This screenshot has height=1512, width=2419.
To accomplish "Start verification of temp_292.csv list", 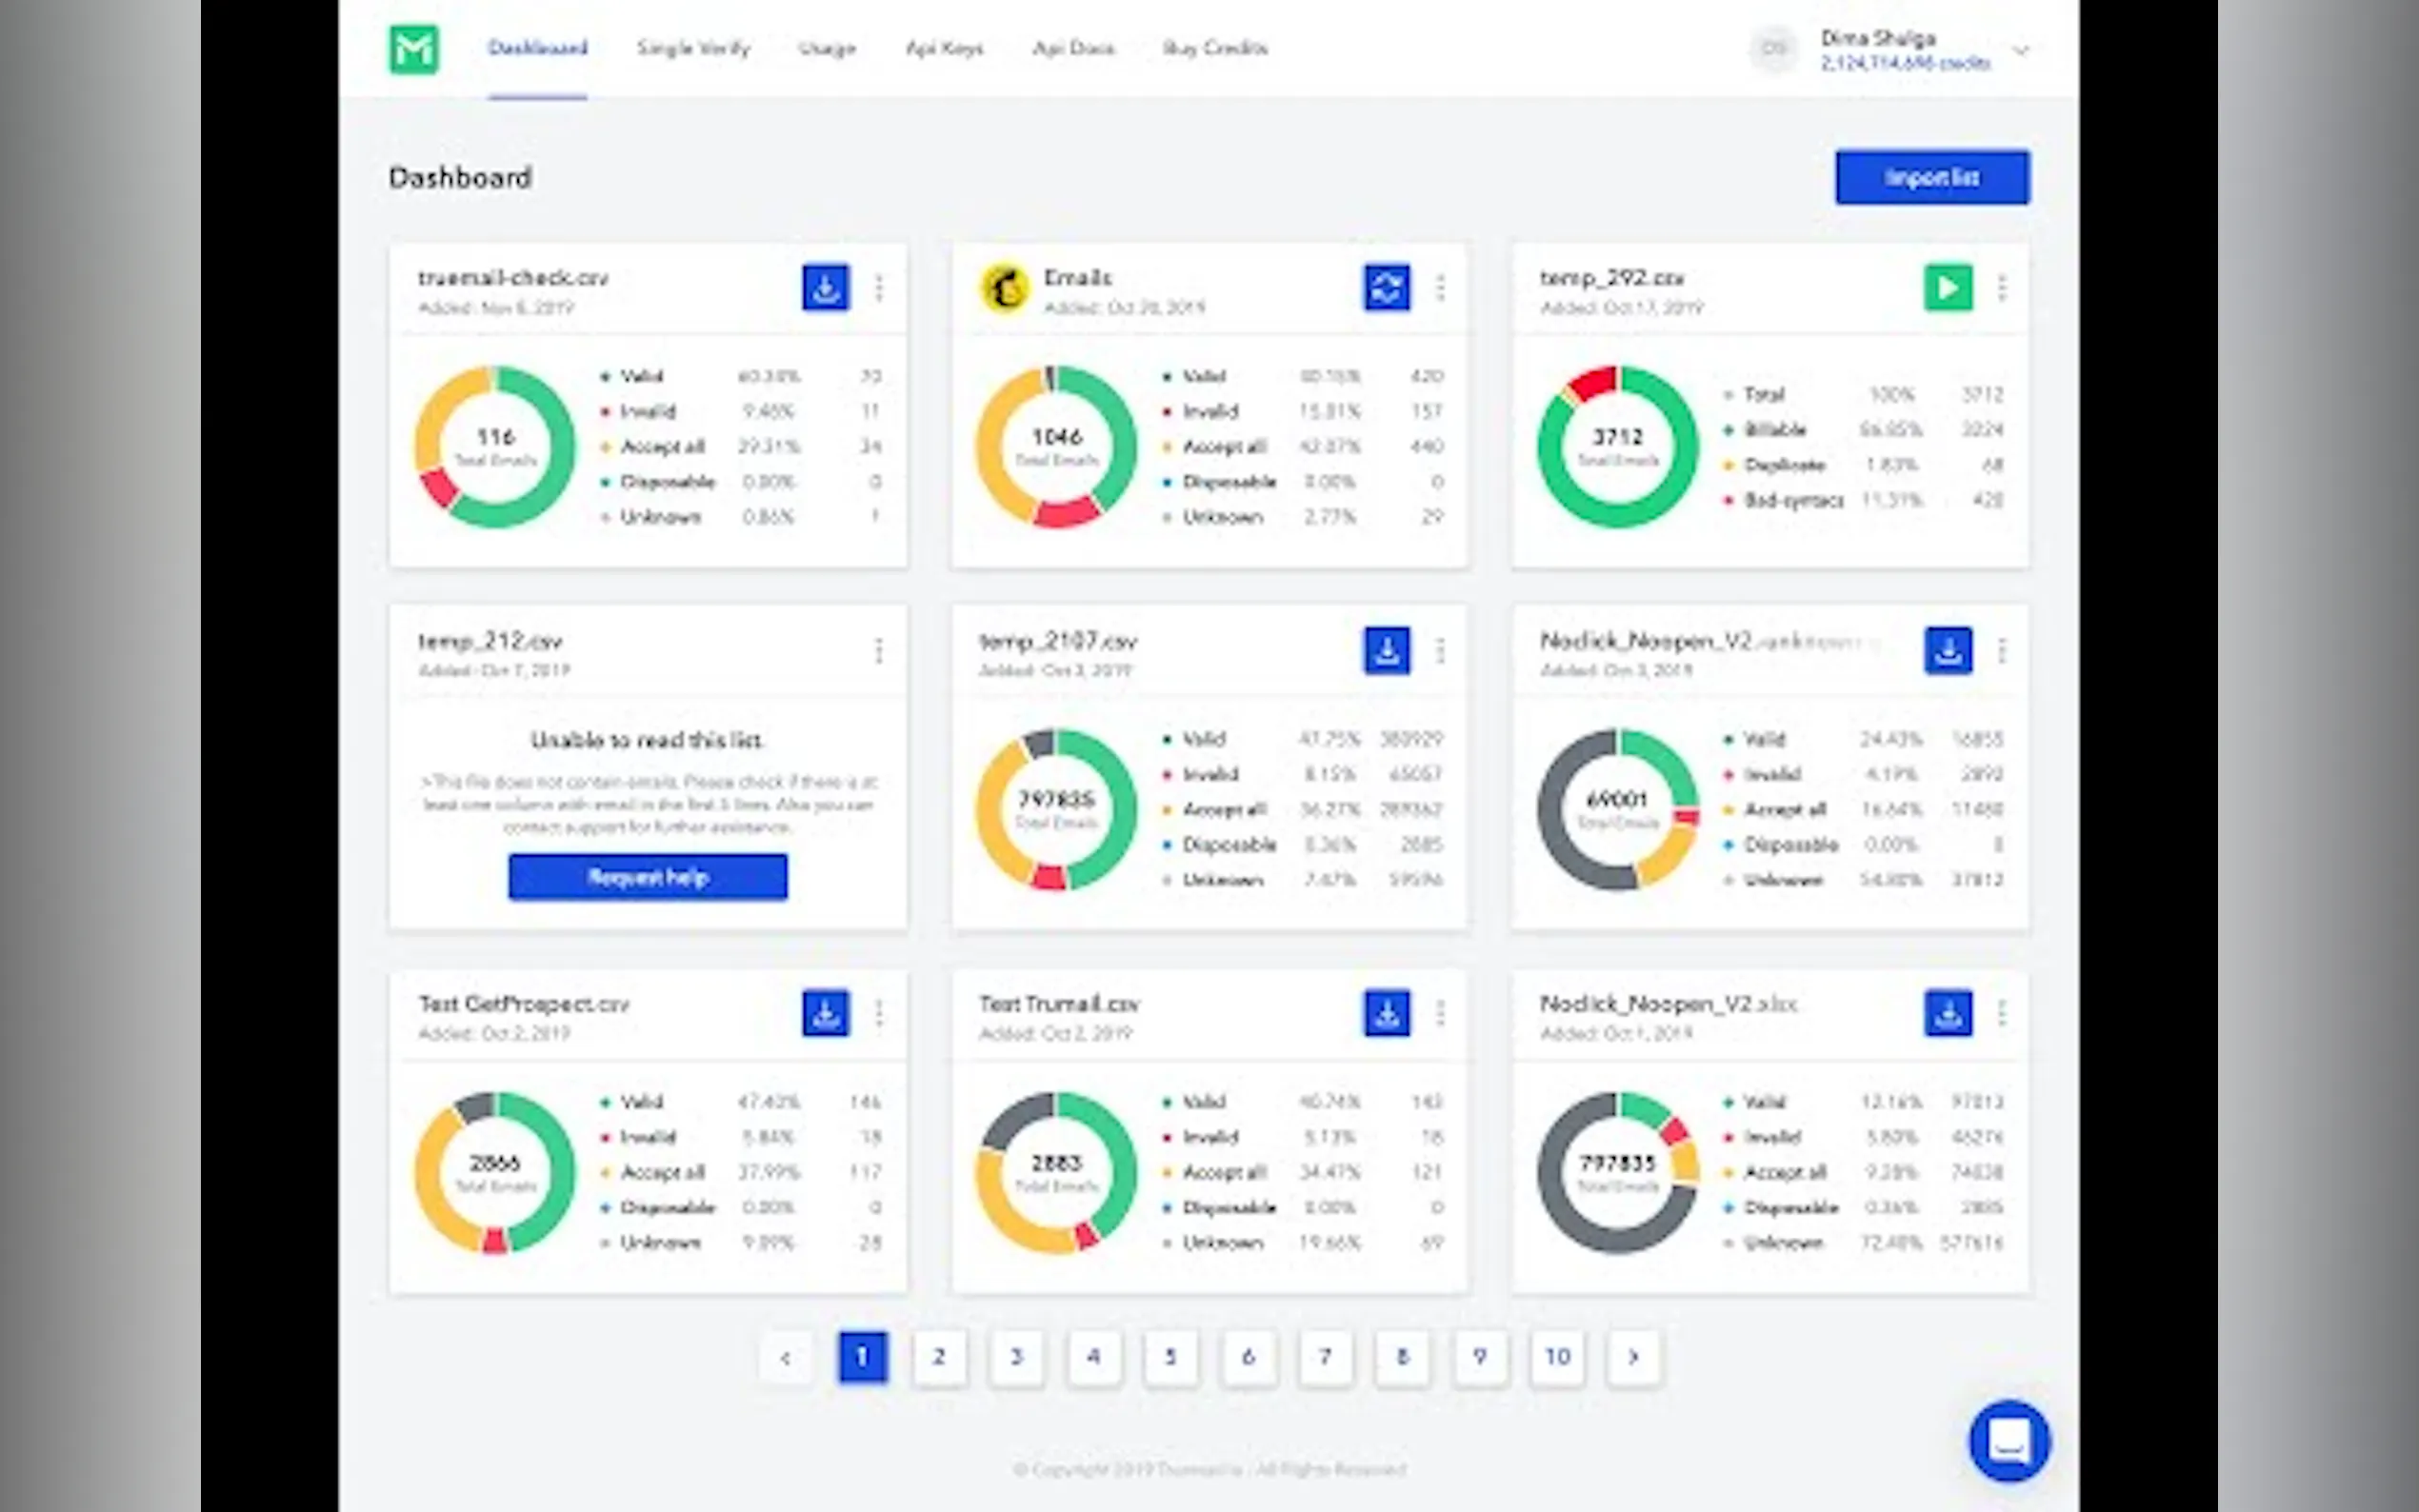I will tap(1947, 288).
